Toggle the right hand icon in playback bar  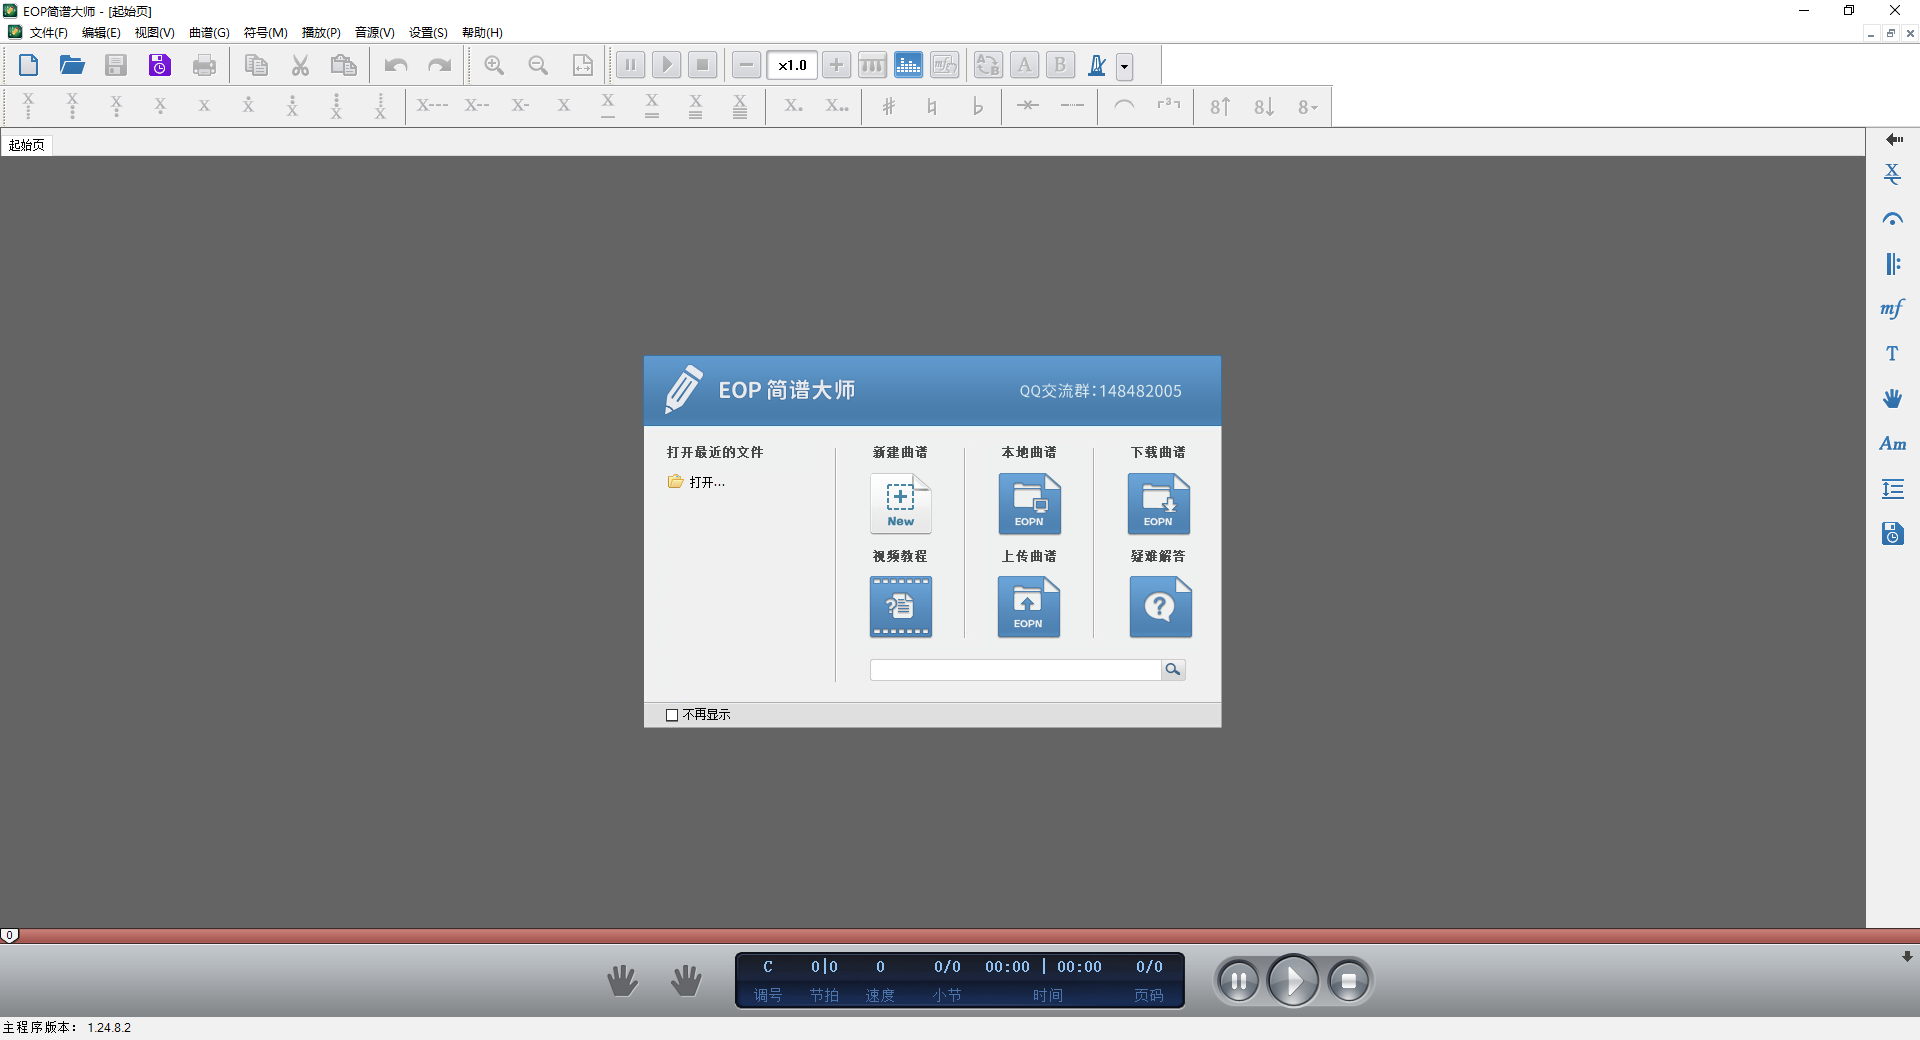coord(686,981)
